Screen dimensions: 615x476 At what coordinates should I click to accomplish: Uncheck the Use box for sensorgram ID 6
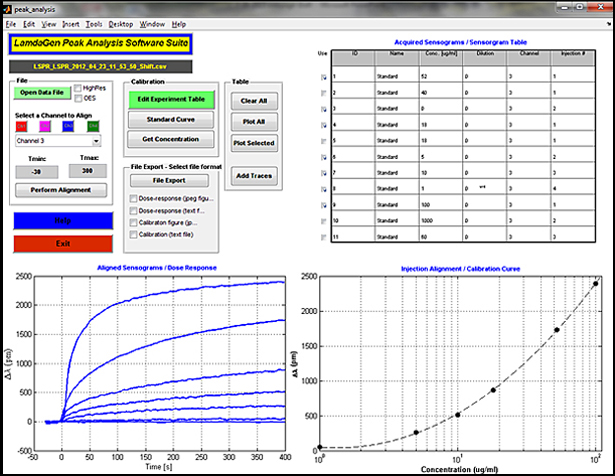[324, 157]
